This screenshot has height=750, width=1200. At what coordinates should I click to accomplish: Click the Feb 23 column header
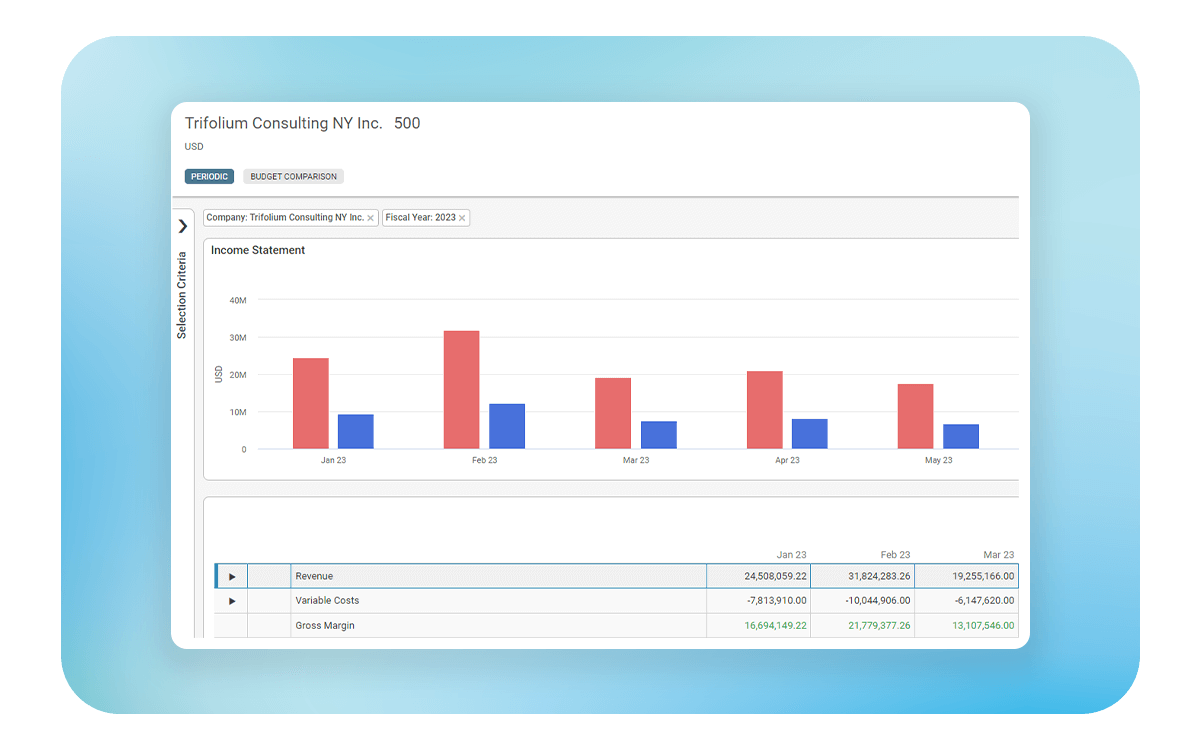point(895,555)
